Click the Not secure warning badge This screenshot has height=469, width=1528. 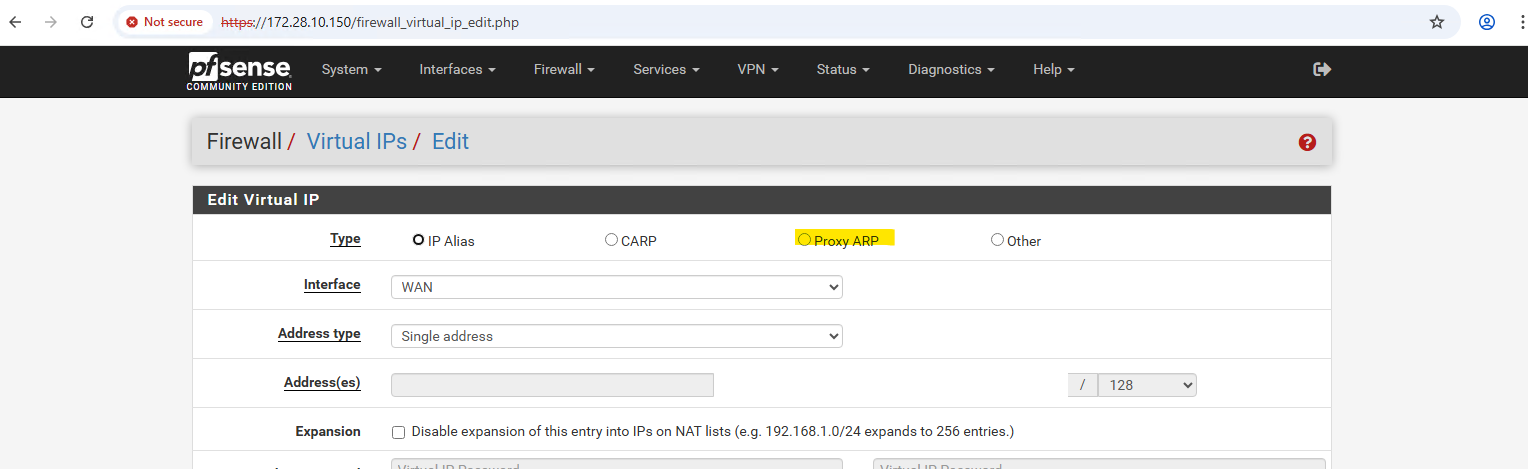tap(164, 22)
